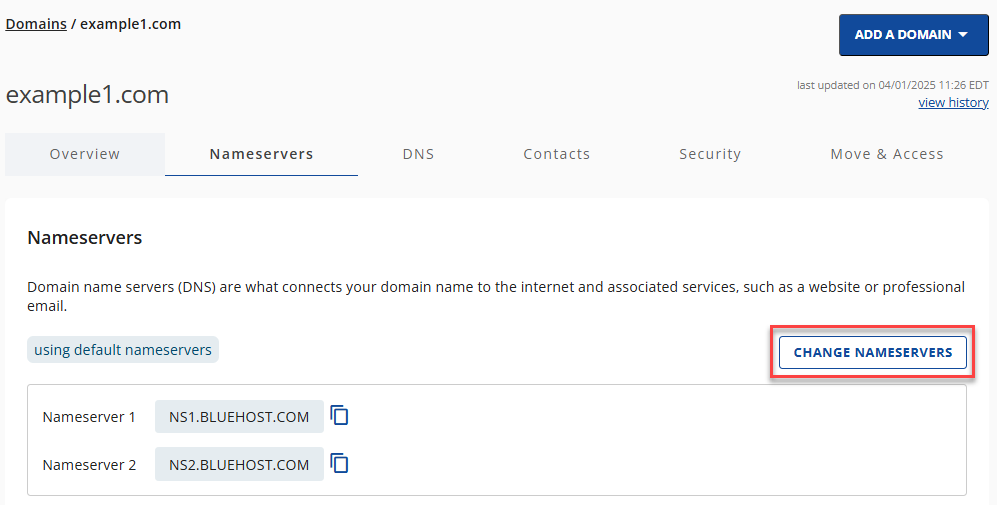The height and width of the screenshot is (505, 997).
Task: Click example1.com in the breadcrumb
Action: click(x=130, y=24)
